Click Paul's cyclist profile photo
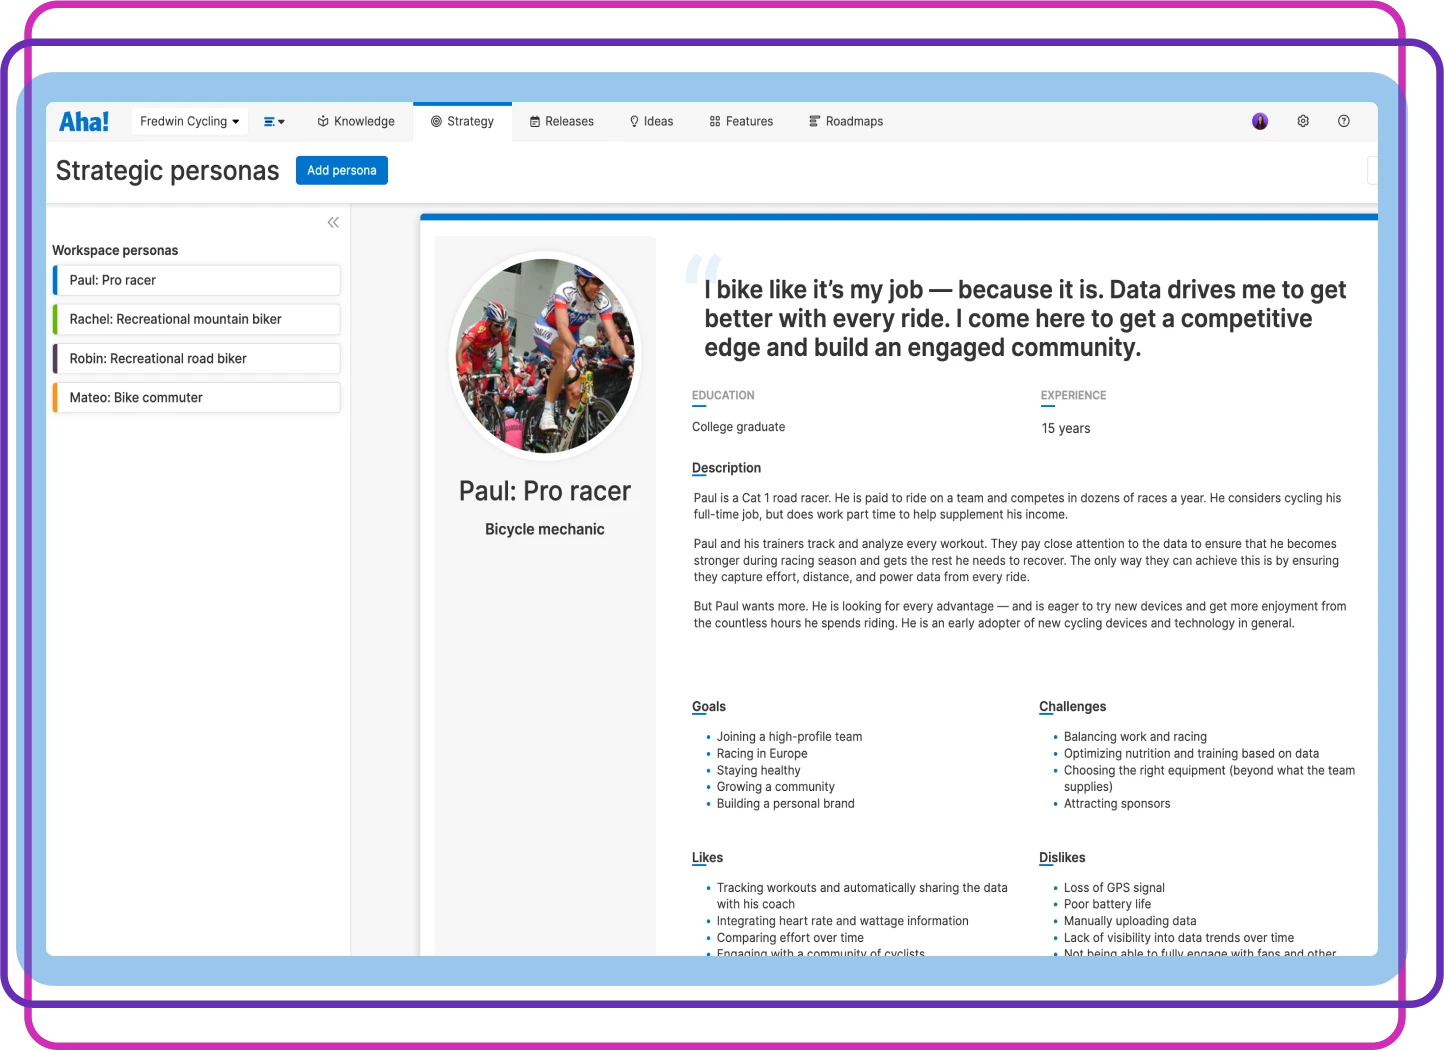The image size is (1444, 1050). (545, 355)
